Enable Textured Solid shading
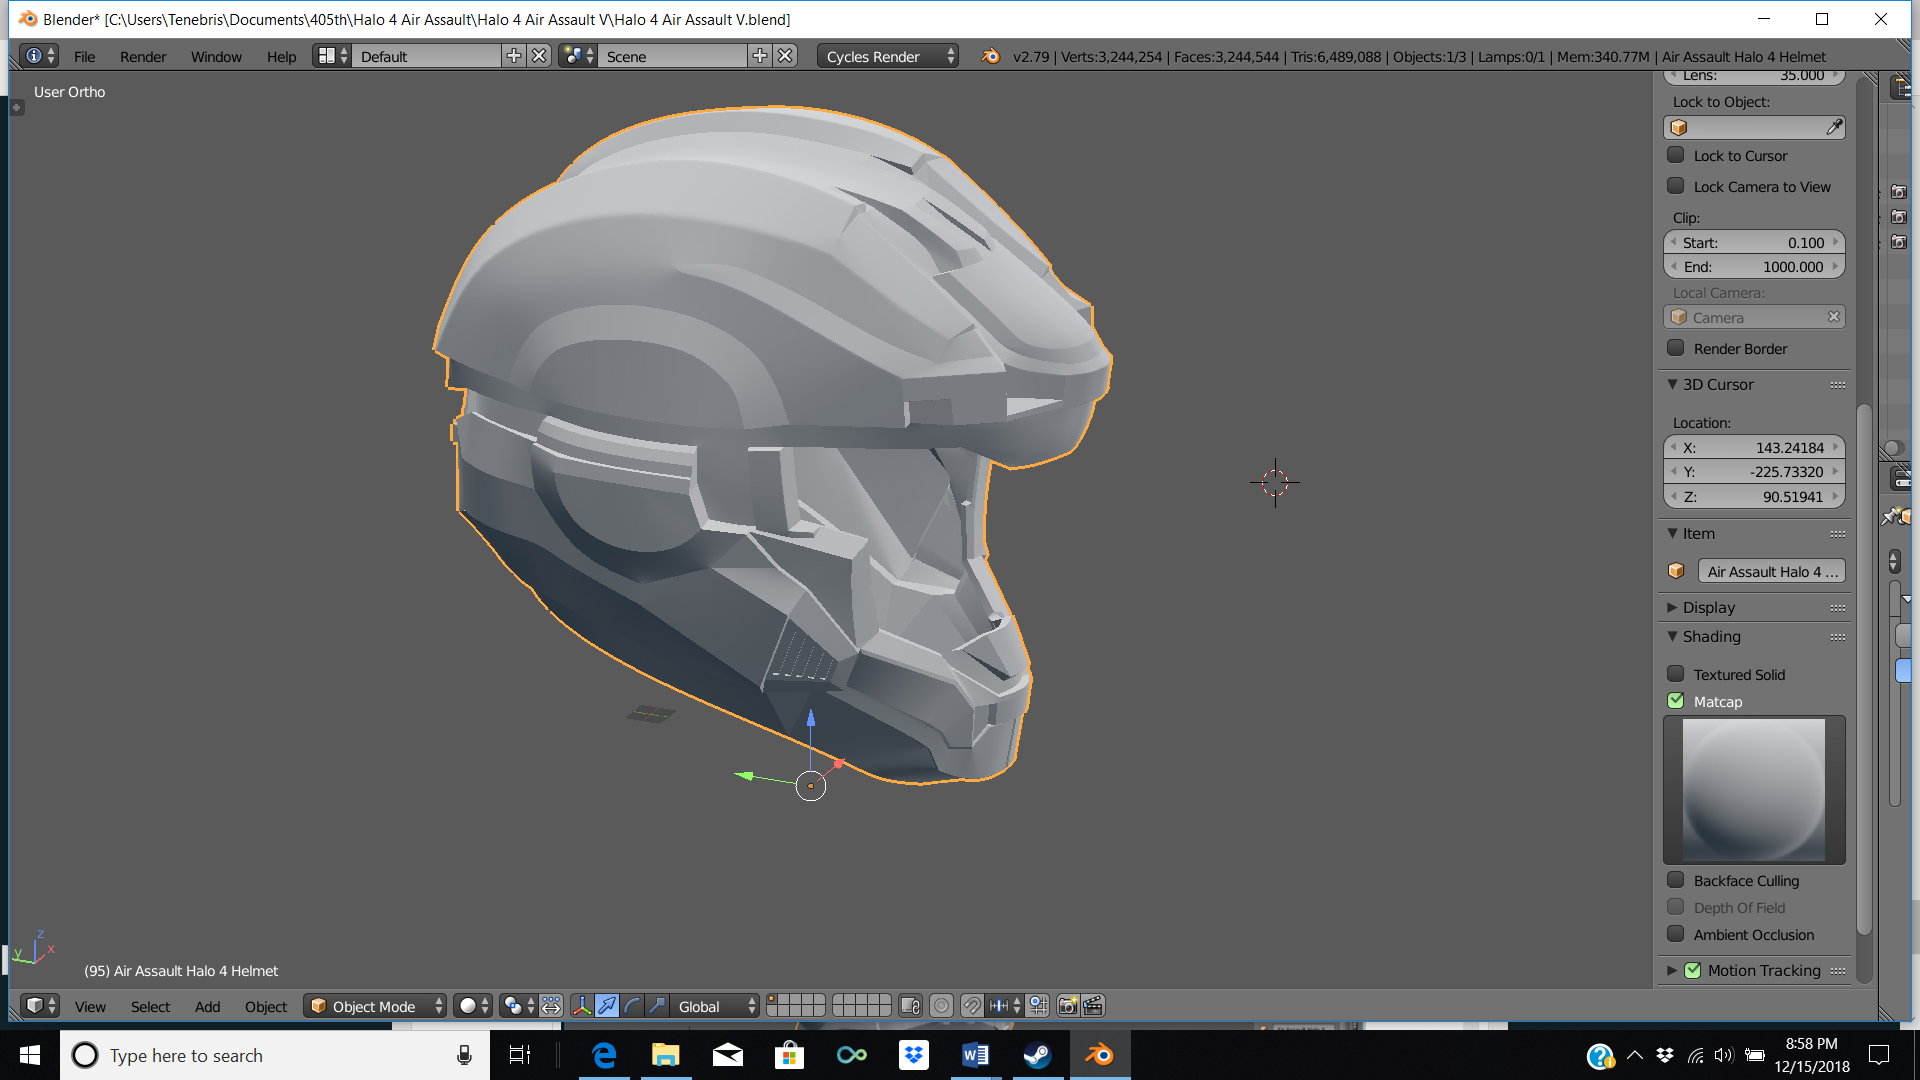This screenshot has width=1920, height=1080. pos(1676,674)
